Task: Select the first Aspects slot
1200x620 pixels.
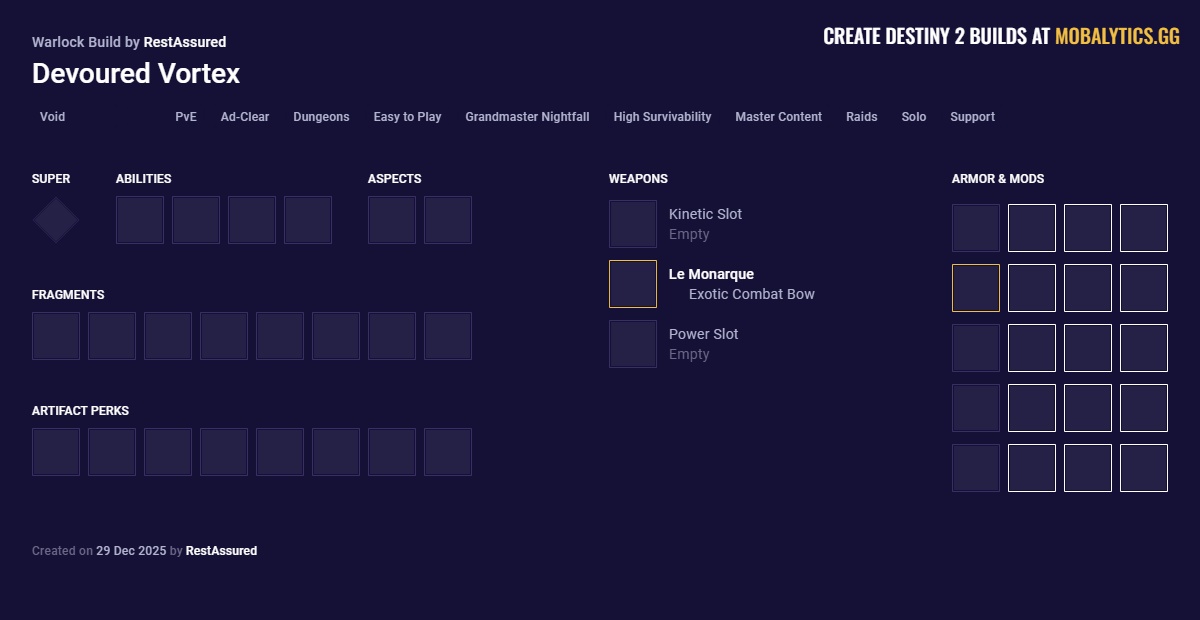Action: (392, 220)
